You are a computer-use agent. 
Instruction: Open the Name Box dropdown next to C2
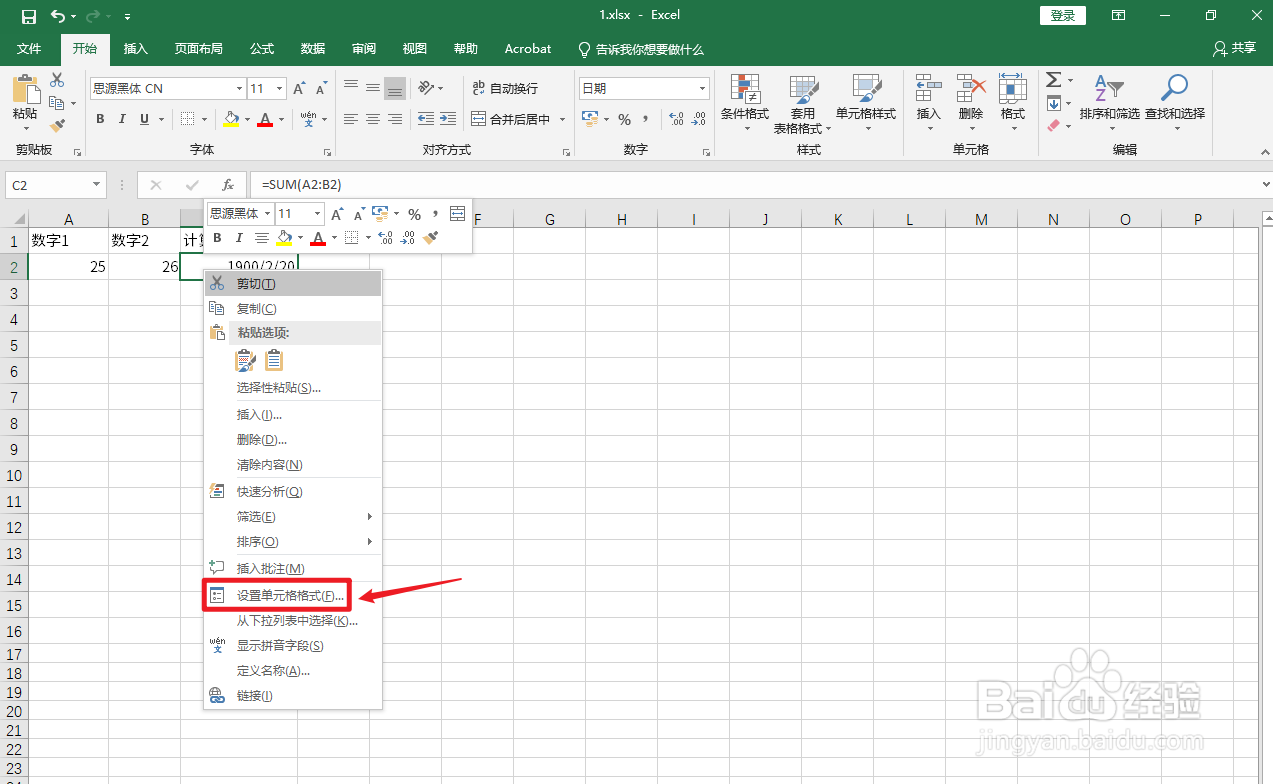pyautogui.click(x=97, y=185)
